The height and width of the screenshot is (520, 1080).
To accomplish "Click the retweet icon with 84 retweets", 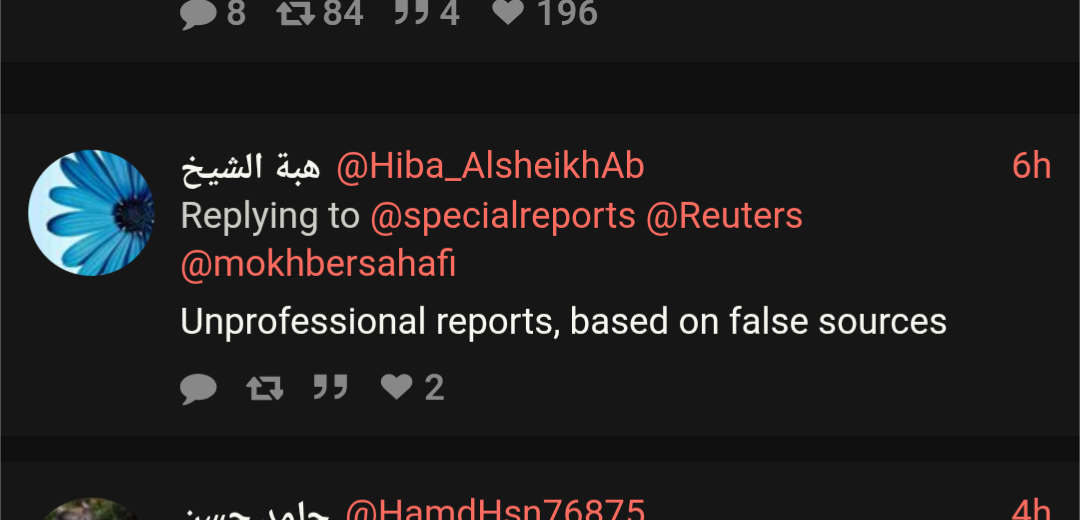I will [x=295, y=12].
